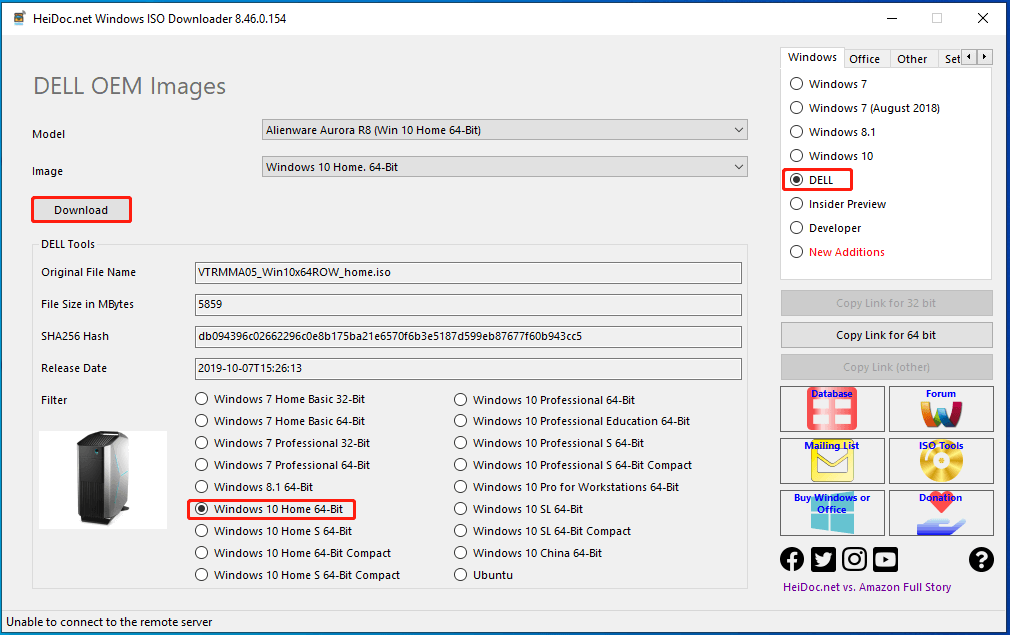Open HeiDoc.net vs. Amazon Full Story link
Screen dimensions: 1010x635
pyautogui.click(x=867, y=587)
